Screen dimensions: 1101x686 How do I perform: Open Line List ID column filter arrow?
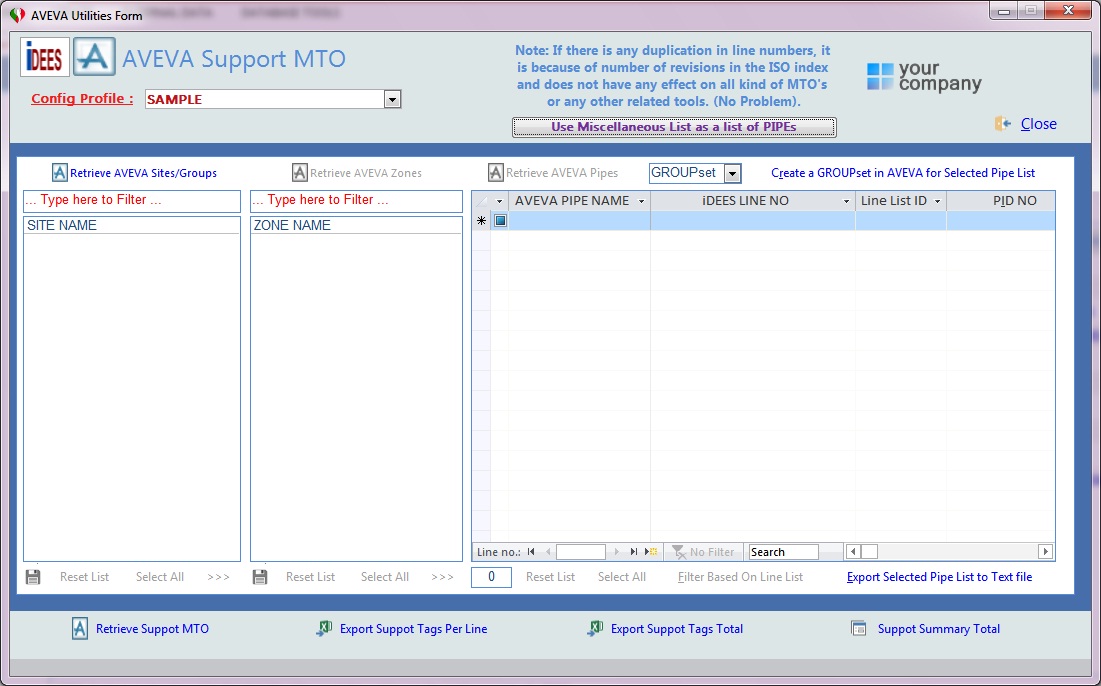click(937, 202)
